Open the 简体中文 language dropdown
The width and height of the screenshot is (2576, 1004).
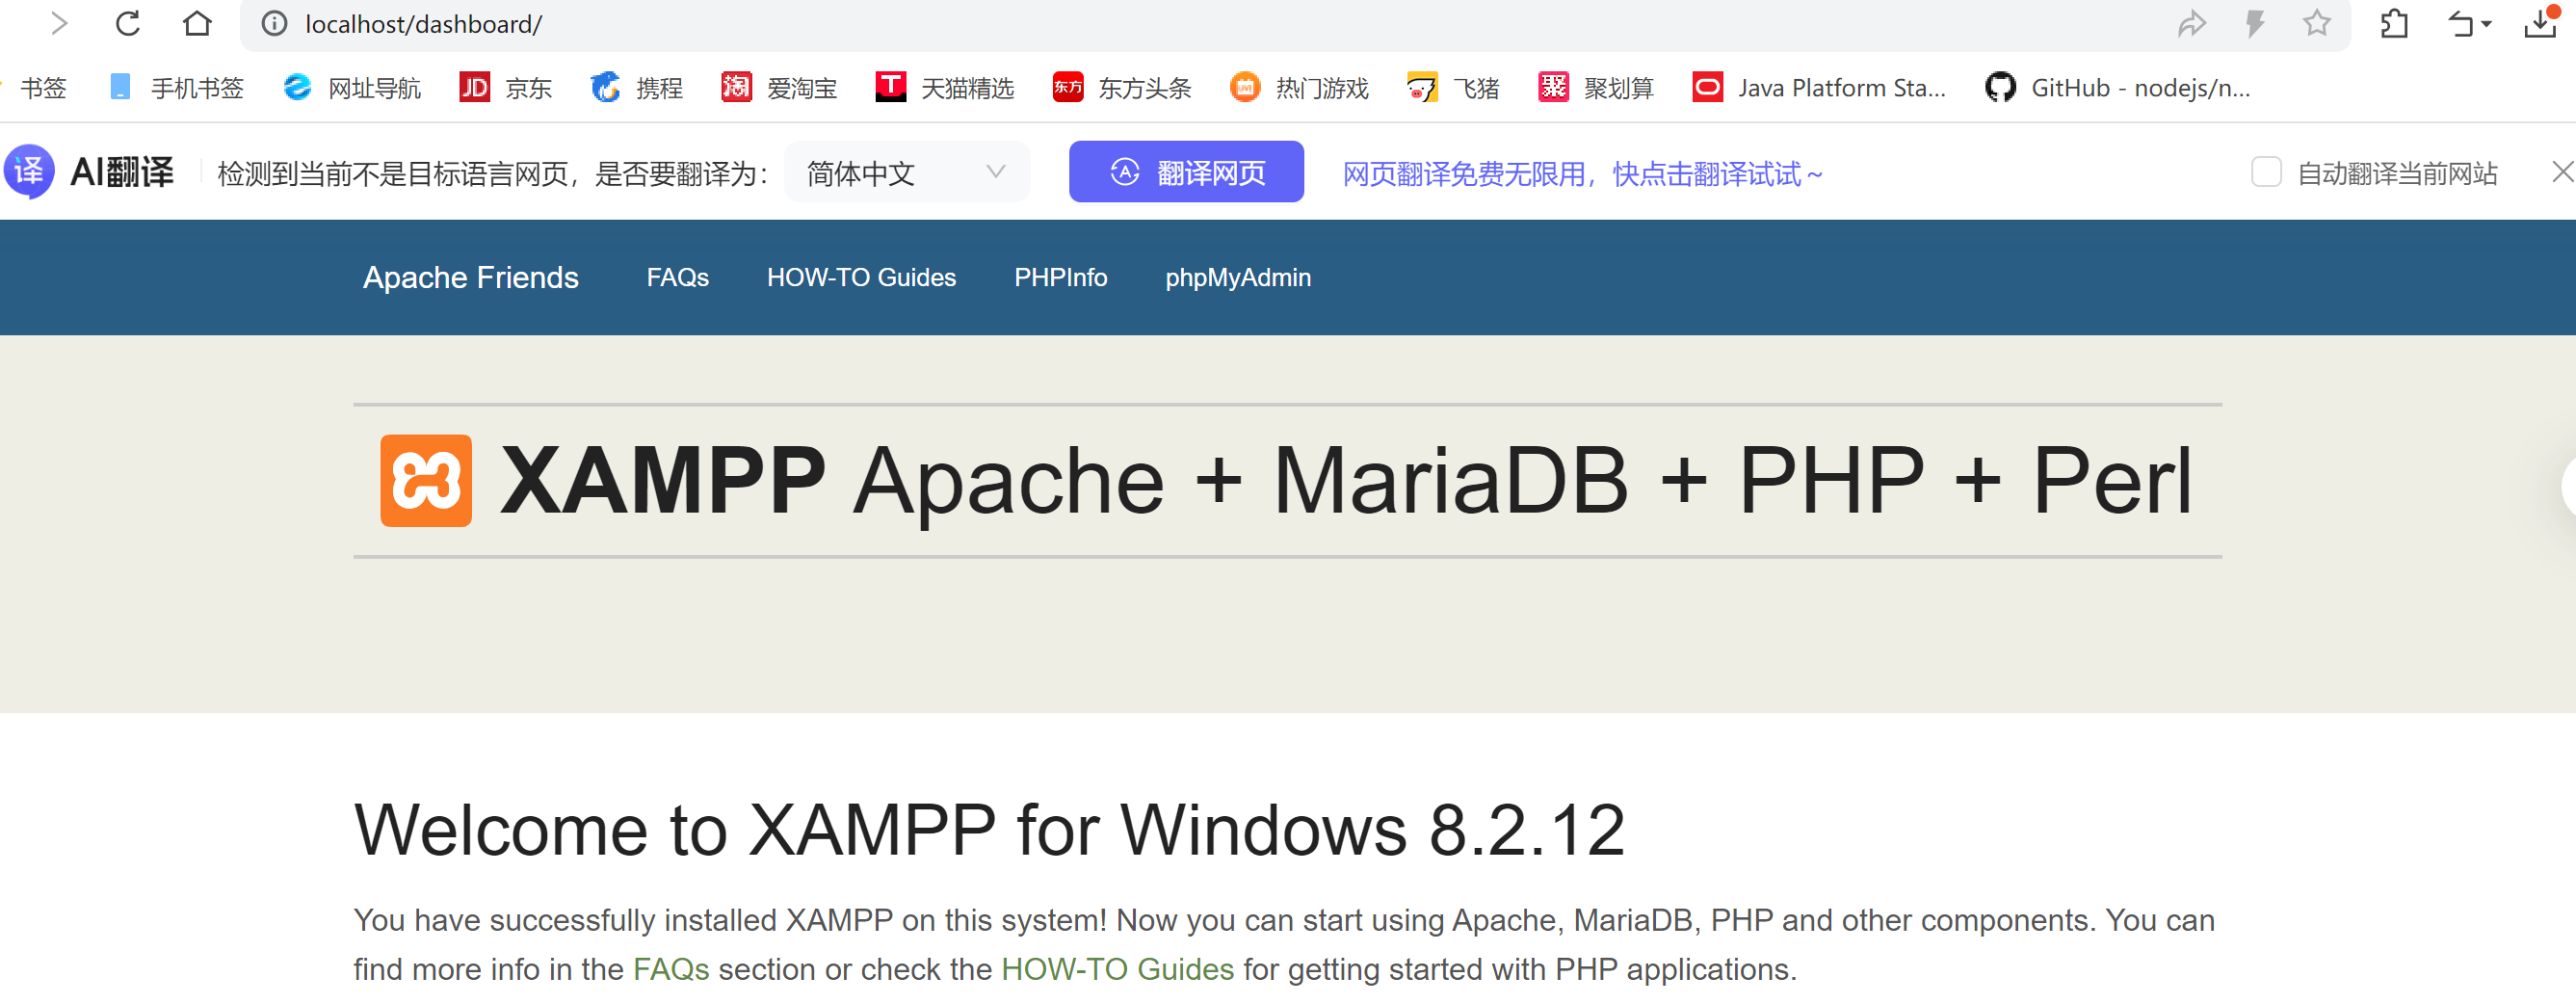point(906,172)
